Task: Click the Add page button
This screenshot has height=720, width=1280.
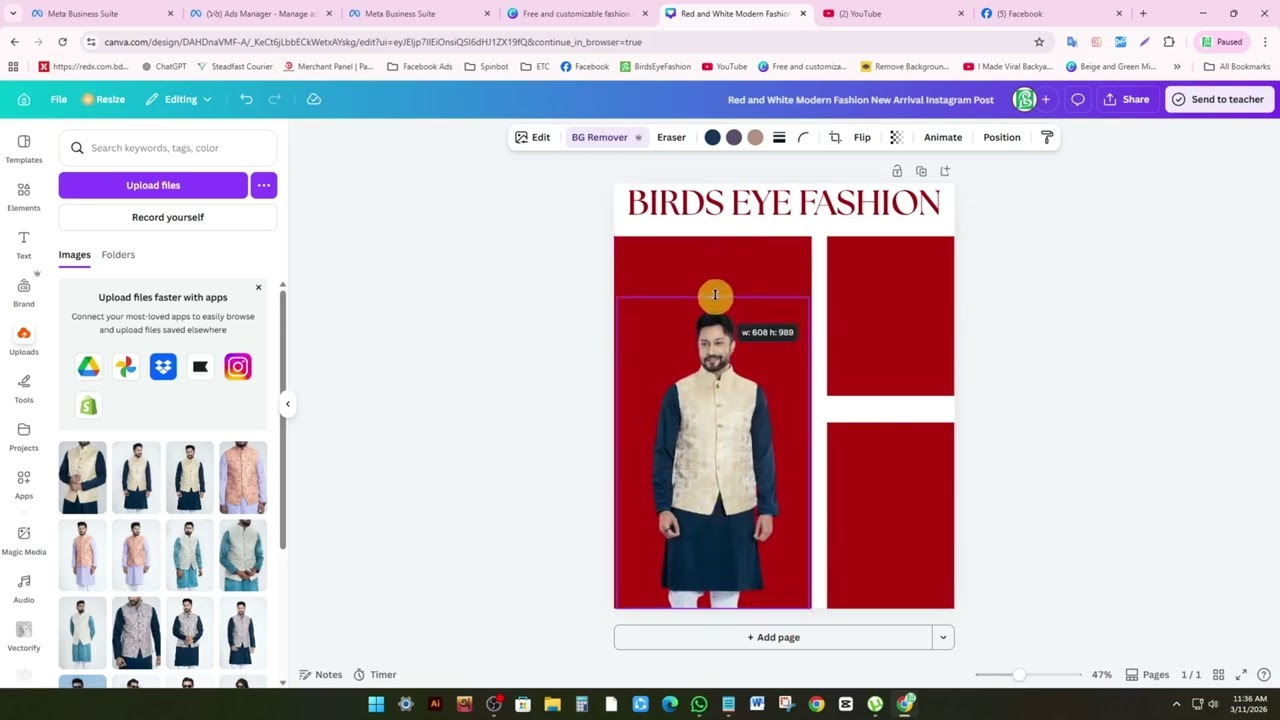Action: coord(773,637)
